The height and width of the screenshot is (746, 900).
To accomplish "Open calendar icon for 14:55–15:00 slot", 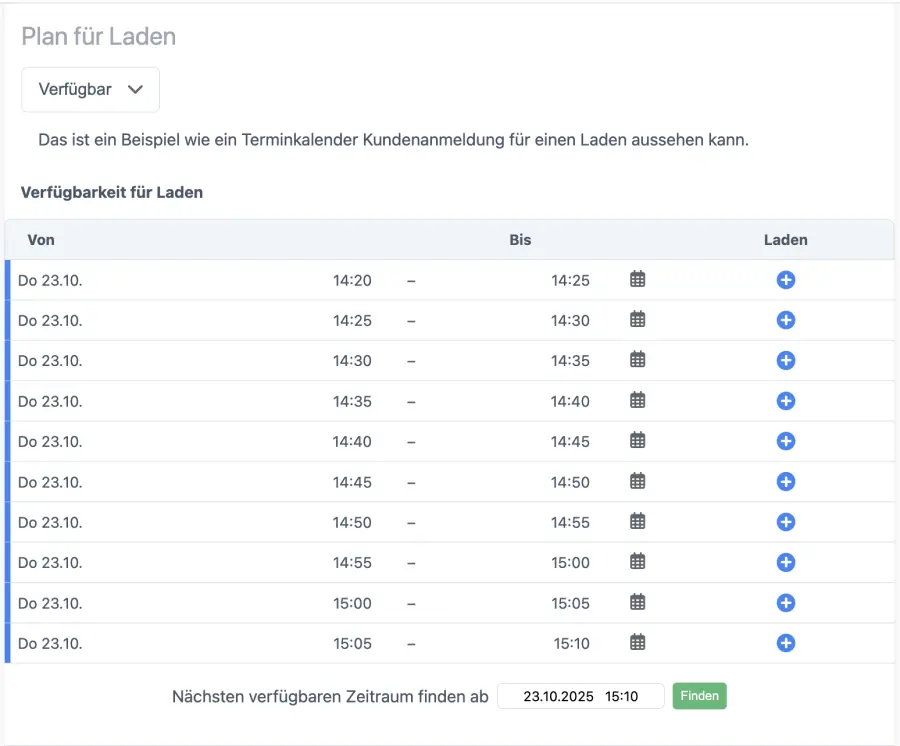I will [x=638, y=562].
